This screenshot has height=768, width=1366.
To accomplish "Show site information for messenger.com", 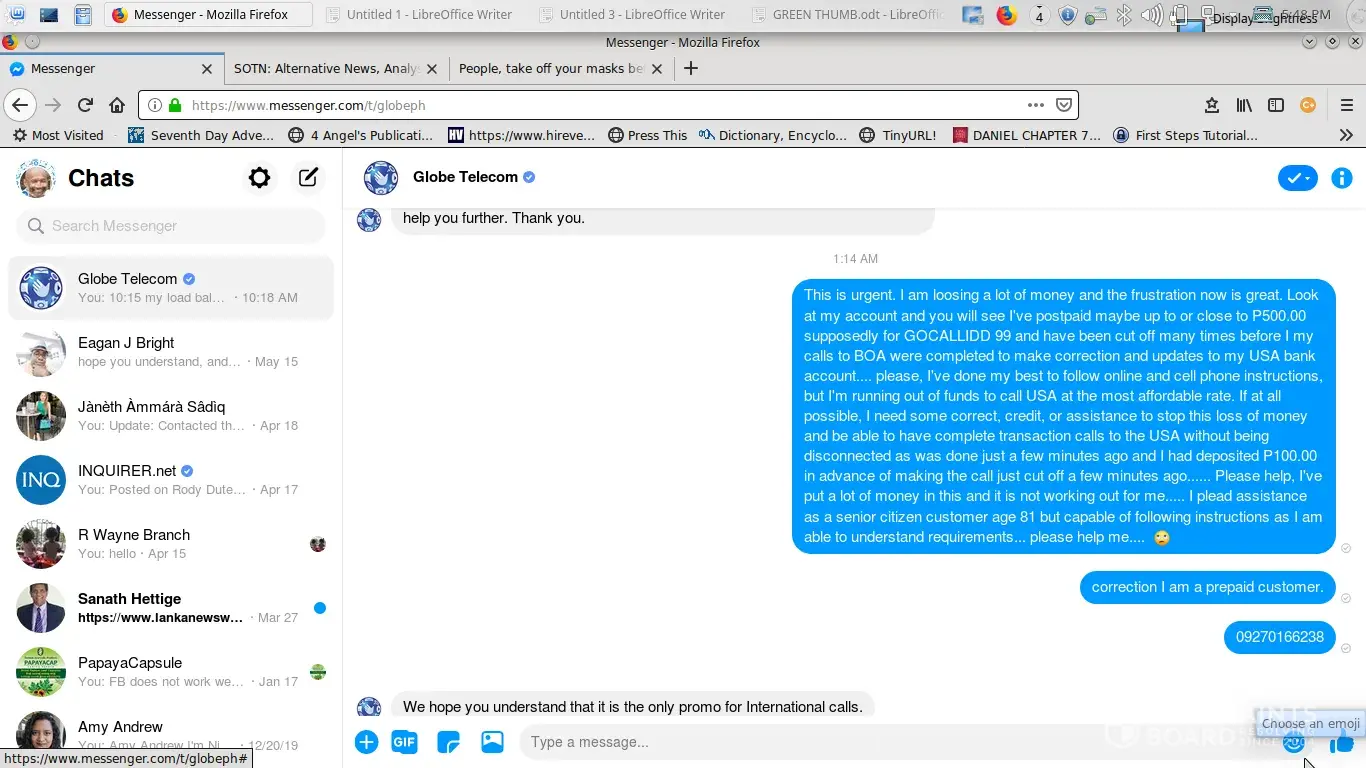I will click(x=155, y=105).
